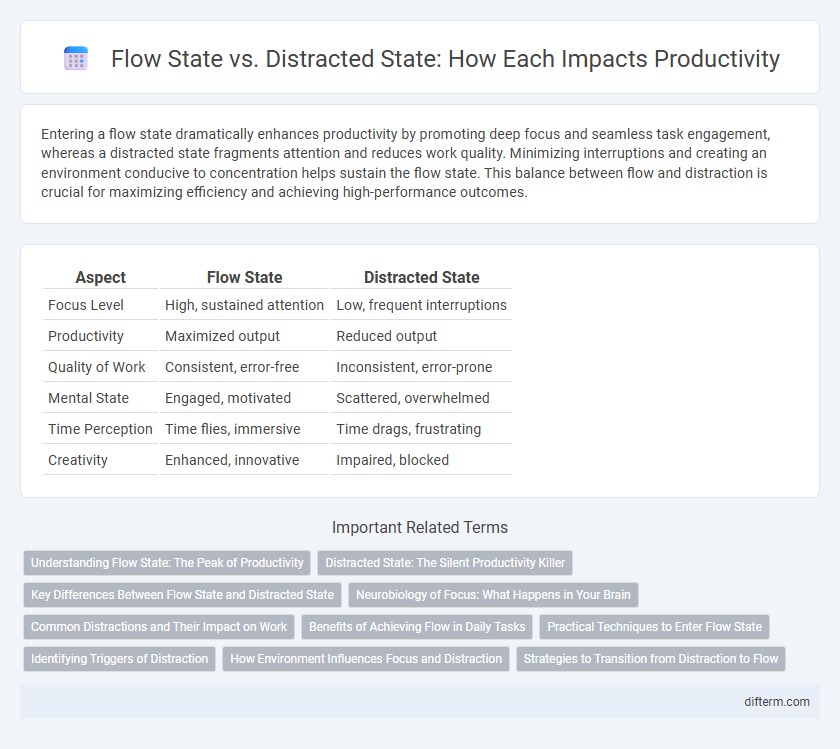Click the intro paragraph starting 'Entering a flow state'
The width and height of the screenshot is (840, 749).
[x=404, y=163]
